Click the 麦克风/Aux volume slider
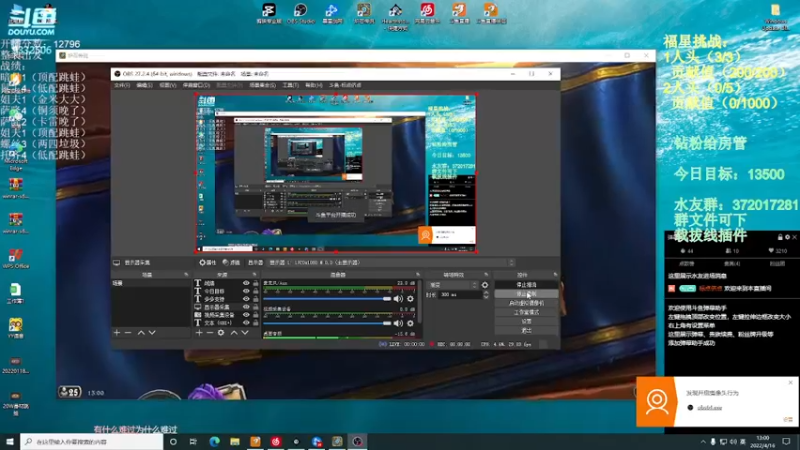 (327, 298)
